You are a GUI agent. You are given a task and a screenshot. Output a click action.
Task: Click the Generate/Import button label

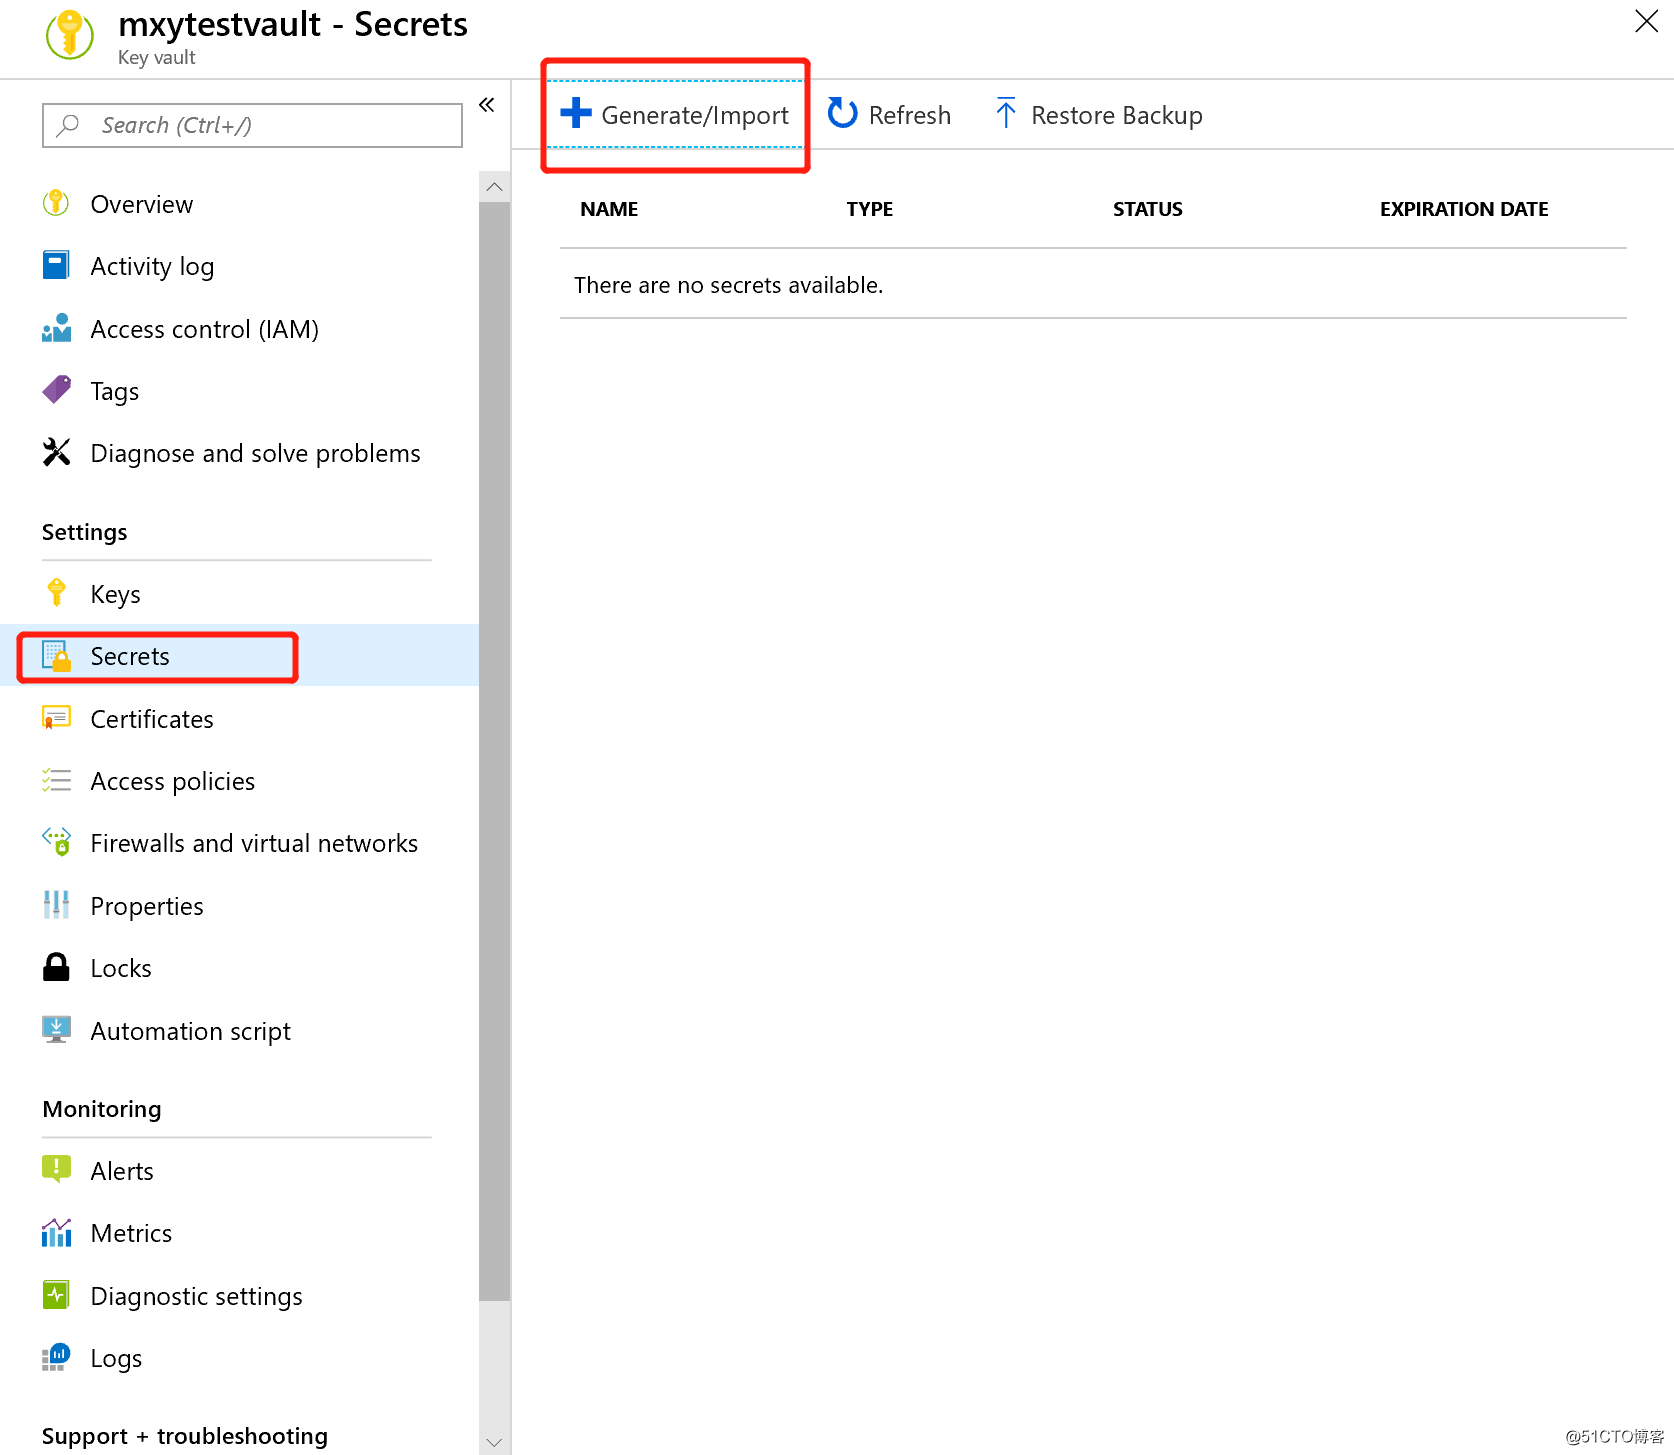coord(695,115)
